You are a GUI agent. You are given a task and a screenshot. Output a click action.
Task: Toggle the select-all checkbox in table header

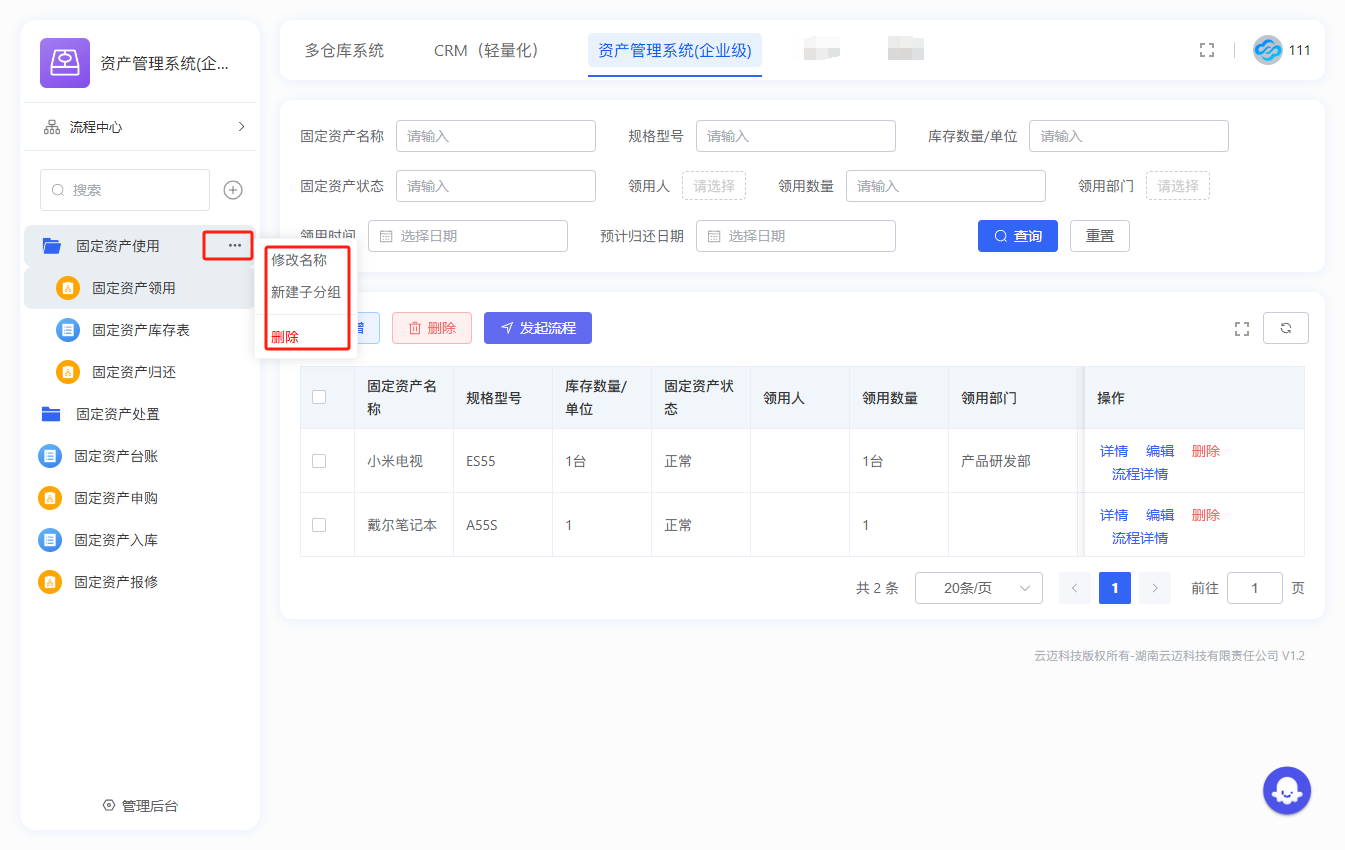point(319,397)
